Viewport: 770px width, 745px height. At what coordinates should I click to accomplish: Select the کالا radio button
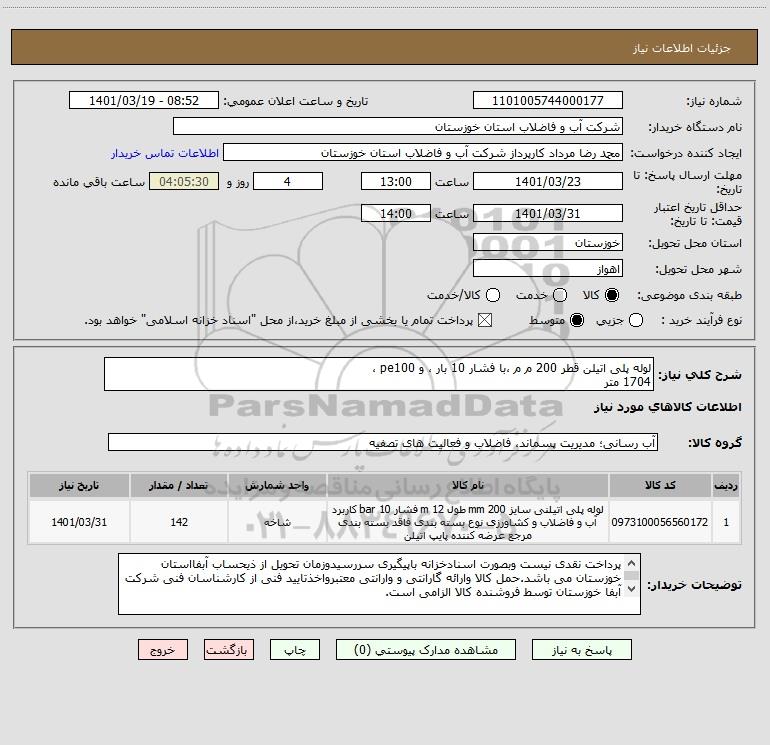(x=612, y=295)
